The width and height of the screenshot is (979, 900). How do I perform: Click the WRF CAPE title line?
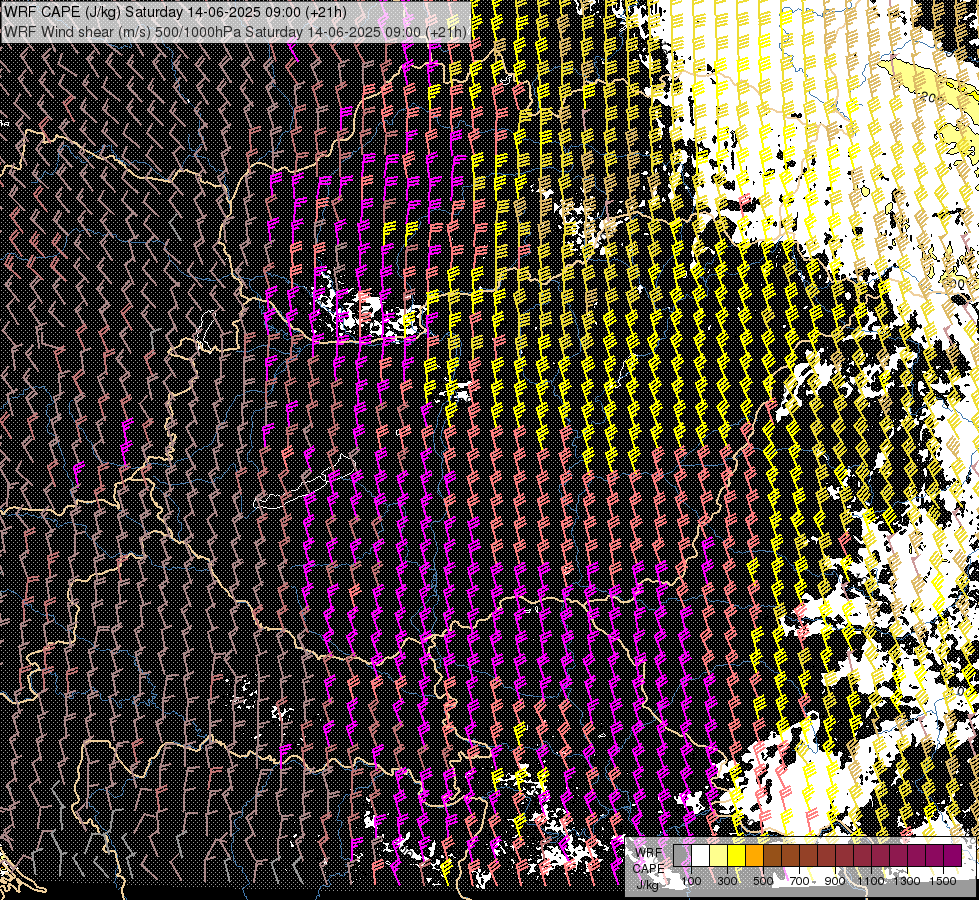[x=176, y=12]
